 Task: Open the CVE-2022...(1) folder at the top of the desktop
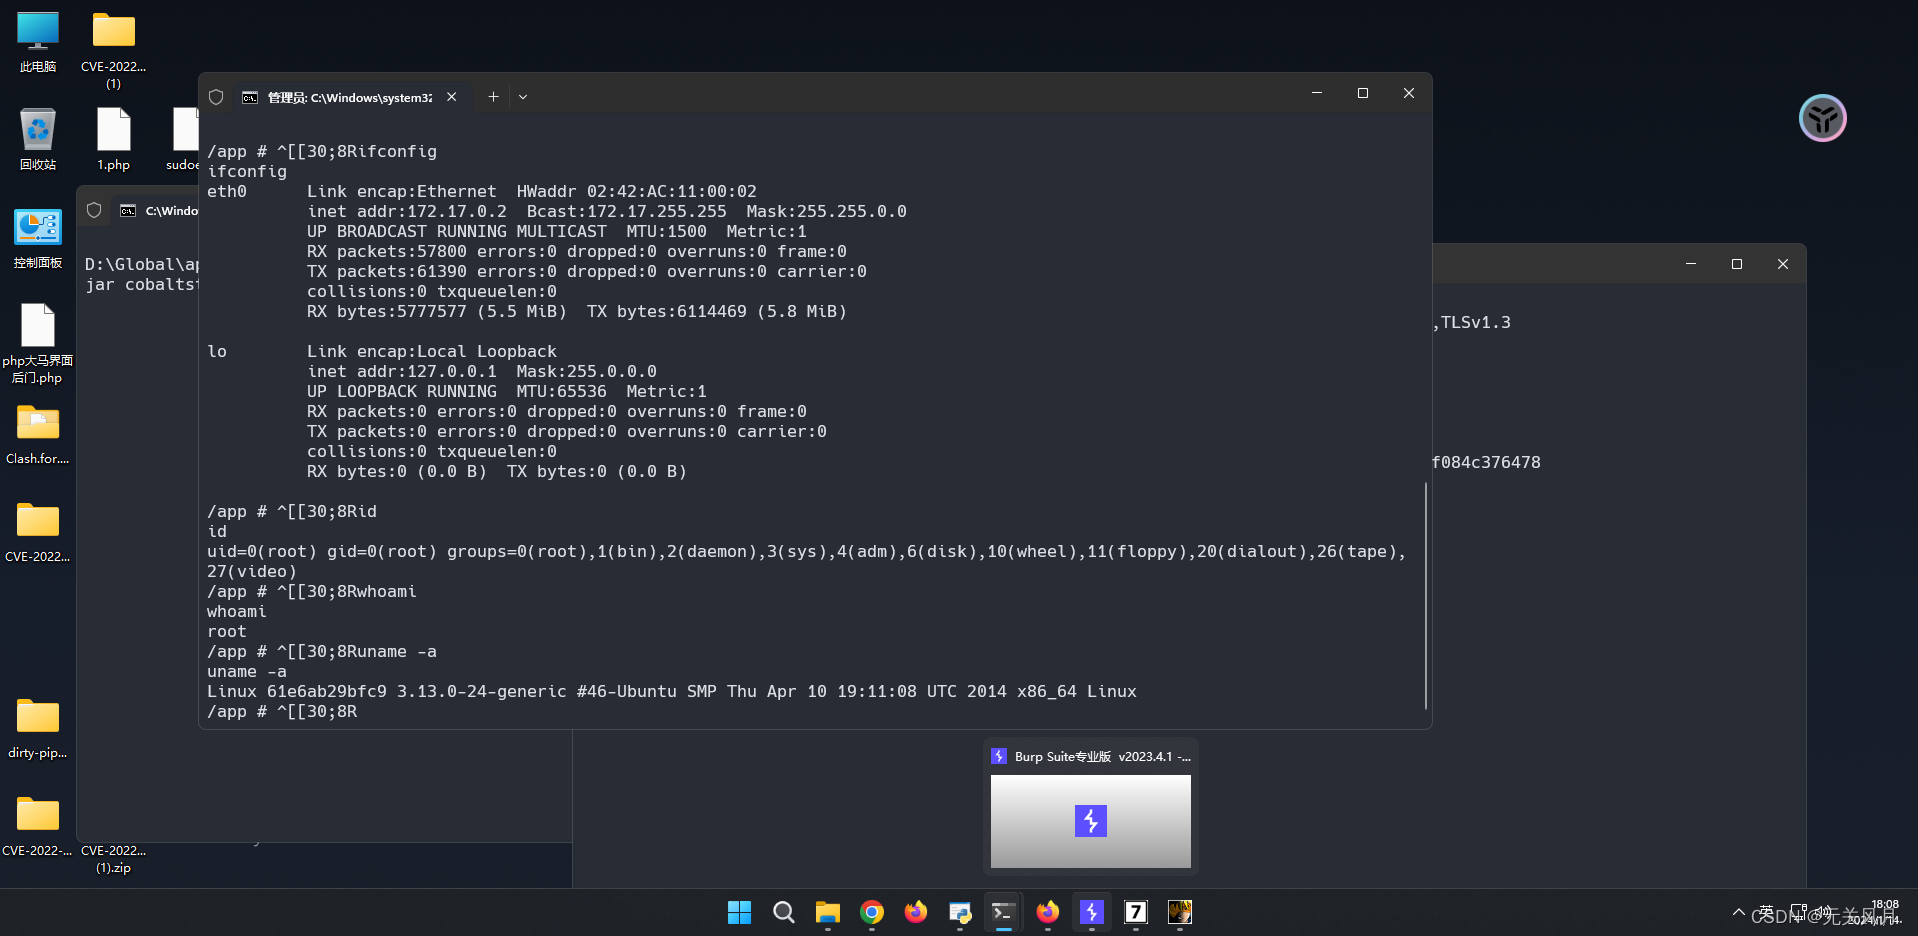(x=113, y=48)
